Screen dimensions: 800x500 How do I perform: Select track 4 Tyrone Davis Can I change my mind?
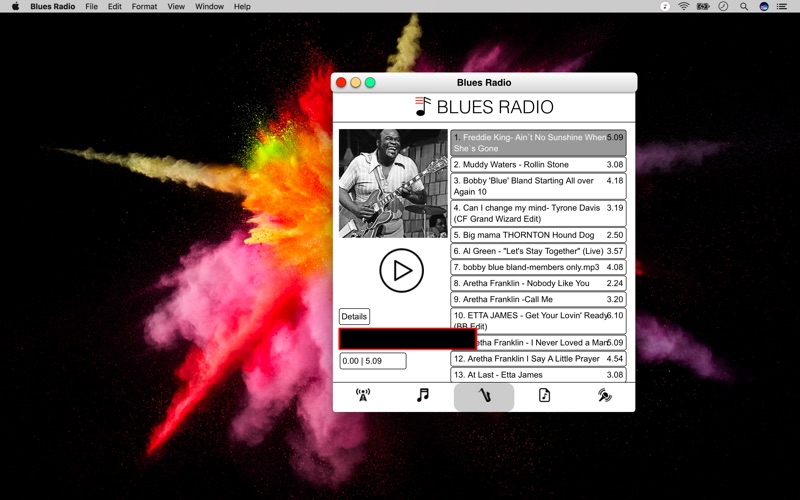(538, 213)
